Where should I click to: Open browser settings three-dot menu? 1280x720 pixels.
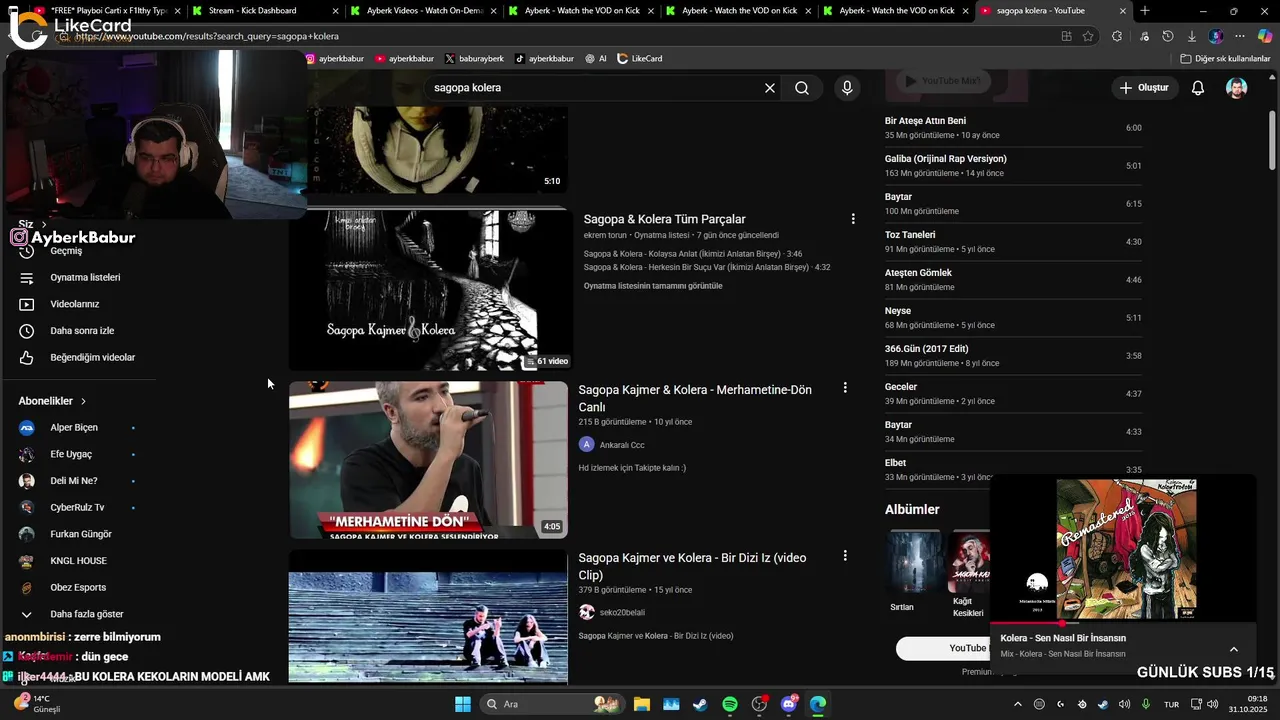pos(1240,36)
